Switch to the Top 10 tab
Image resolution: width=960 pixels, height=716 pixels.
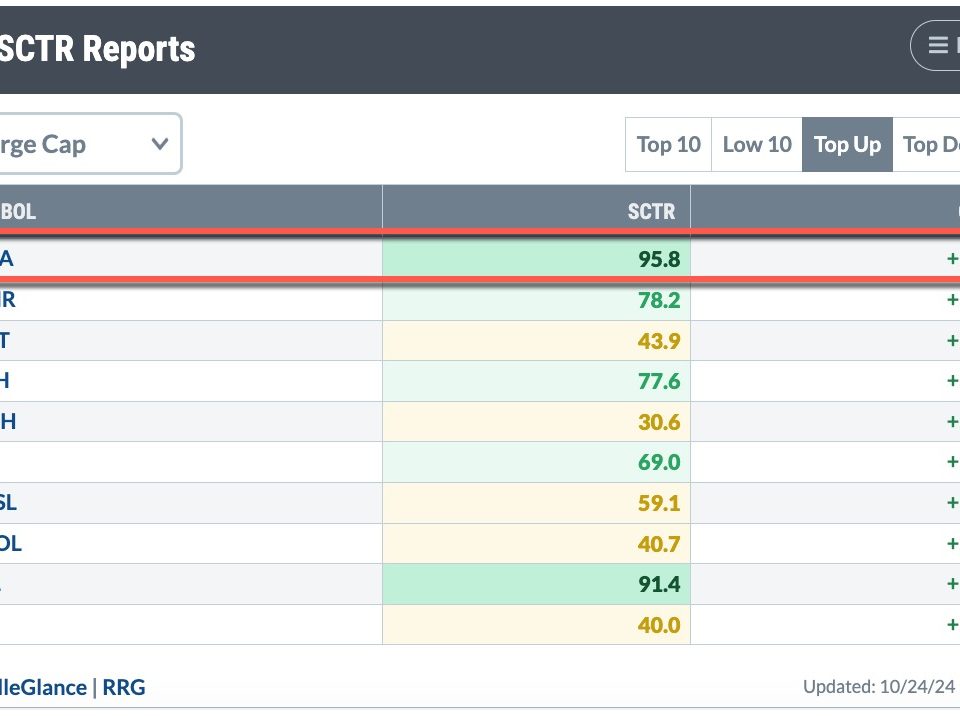668,145
